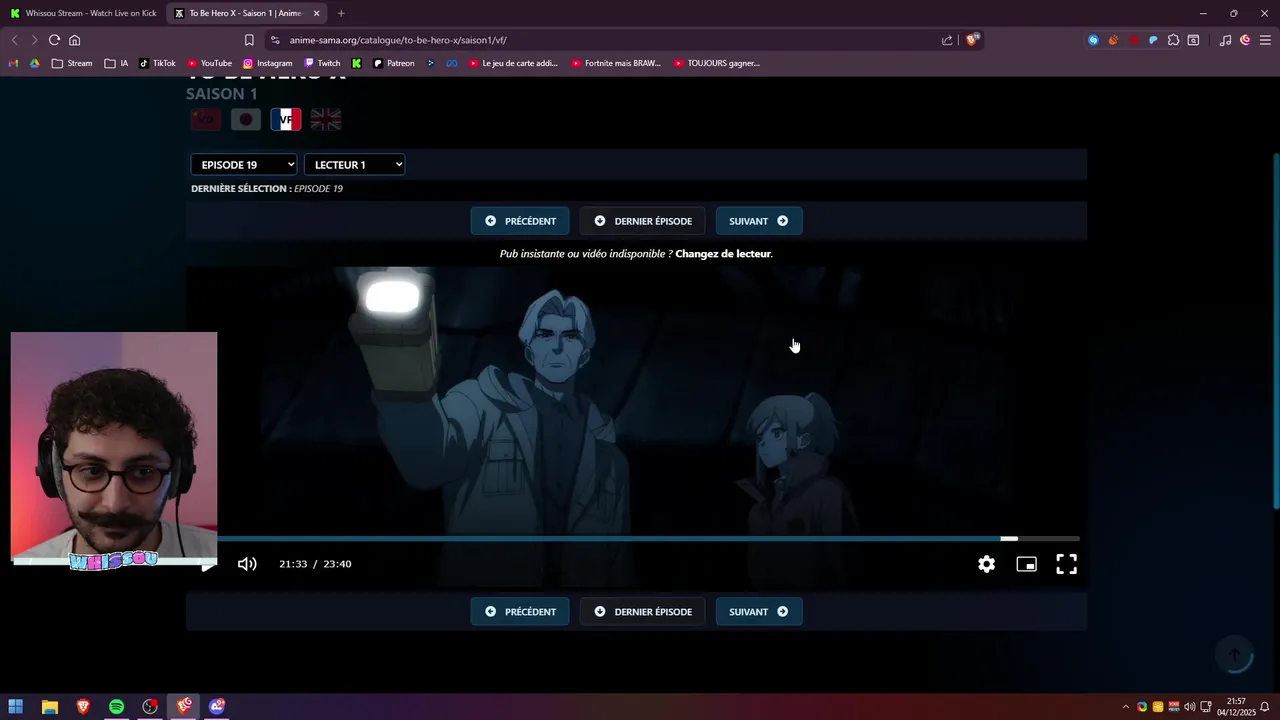Select the Japanese flag language option
This screenshot has height=720, width=1280.
[246, 120]
